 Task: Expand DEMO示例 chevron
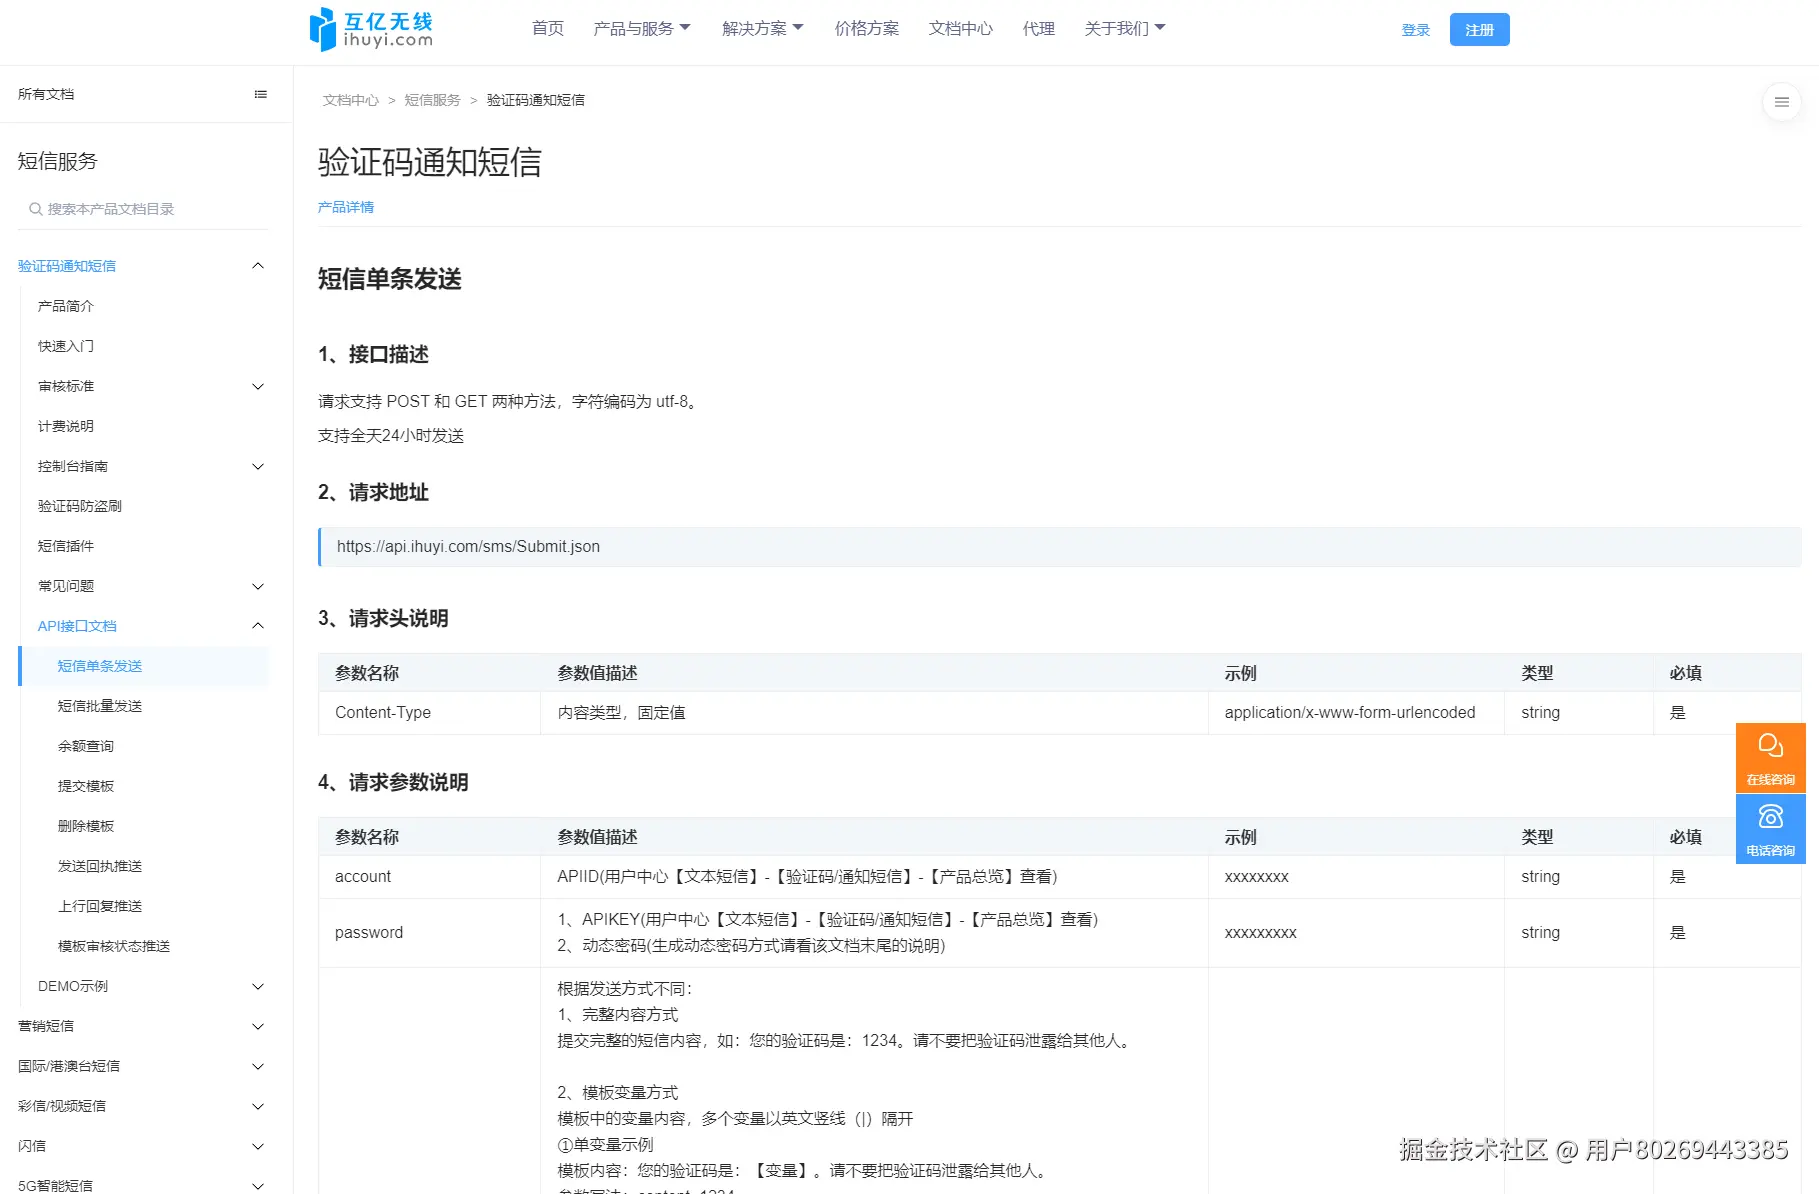click(258, 986)
